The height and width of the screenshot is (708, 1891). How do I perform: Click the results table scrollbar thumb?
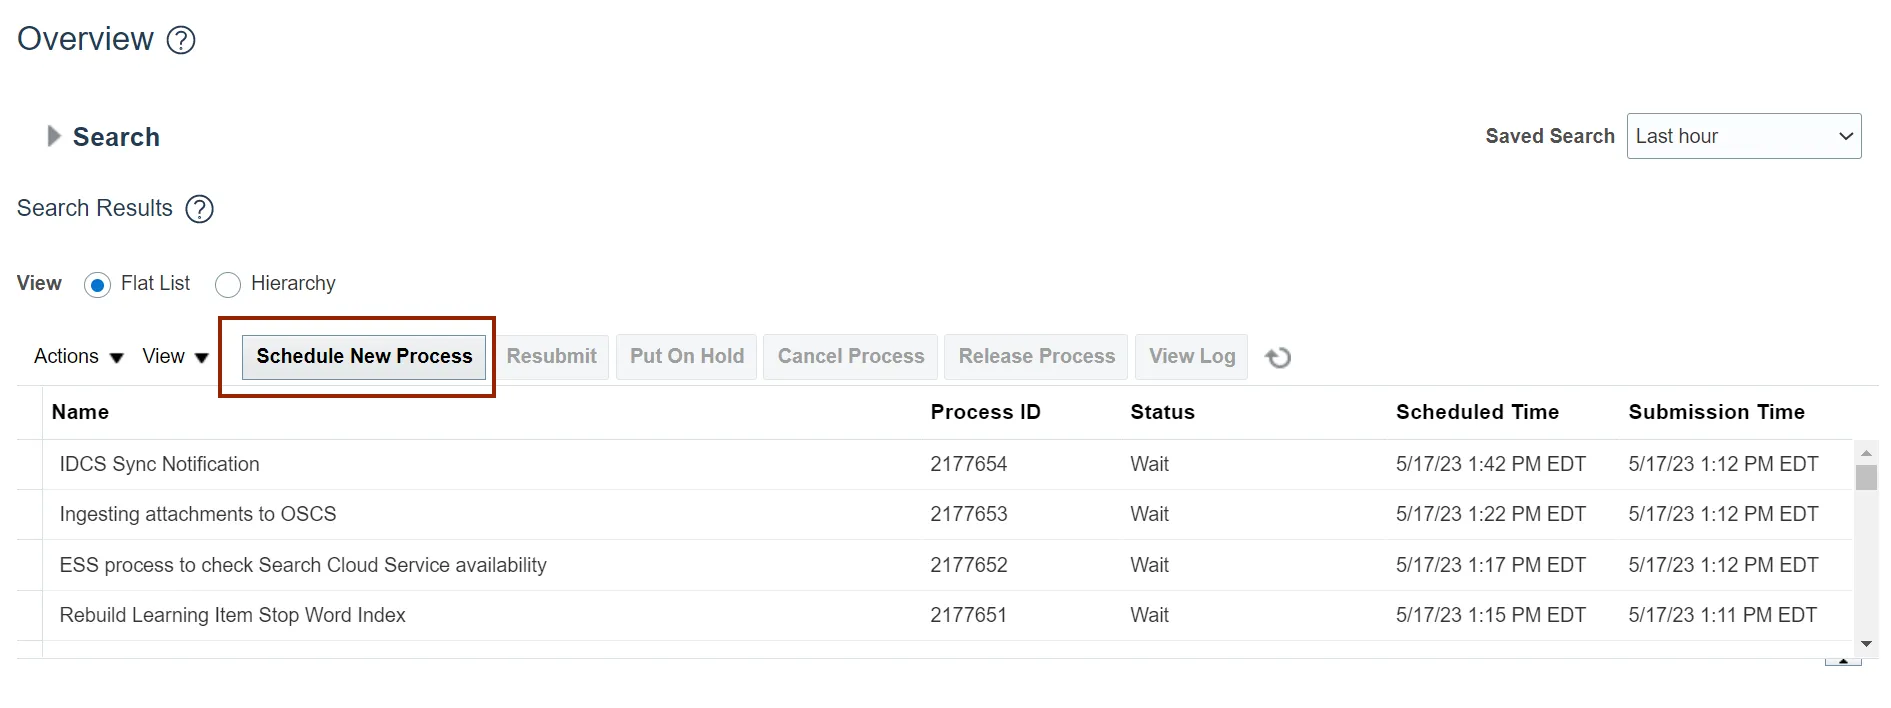(x=1866, y=477)
